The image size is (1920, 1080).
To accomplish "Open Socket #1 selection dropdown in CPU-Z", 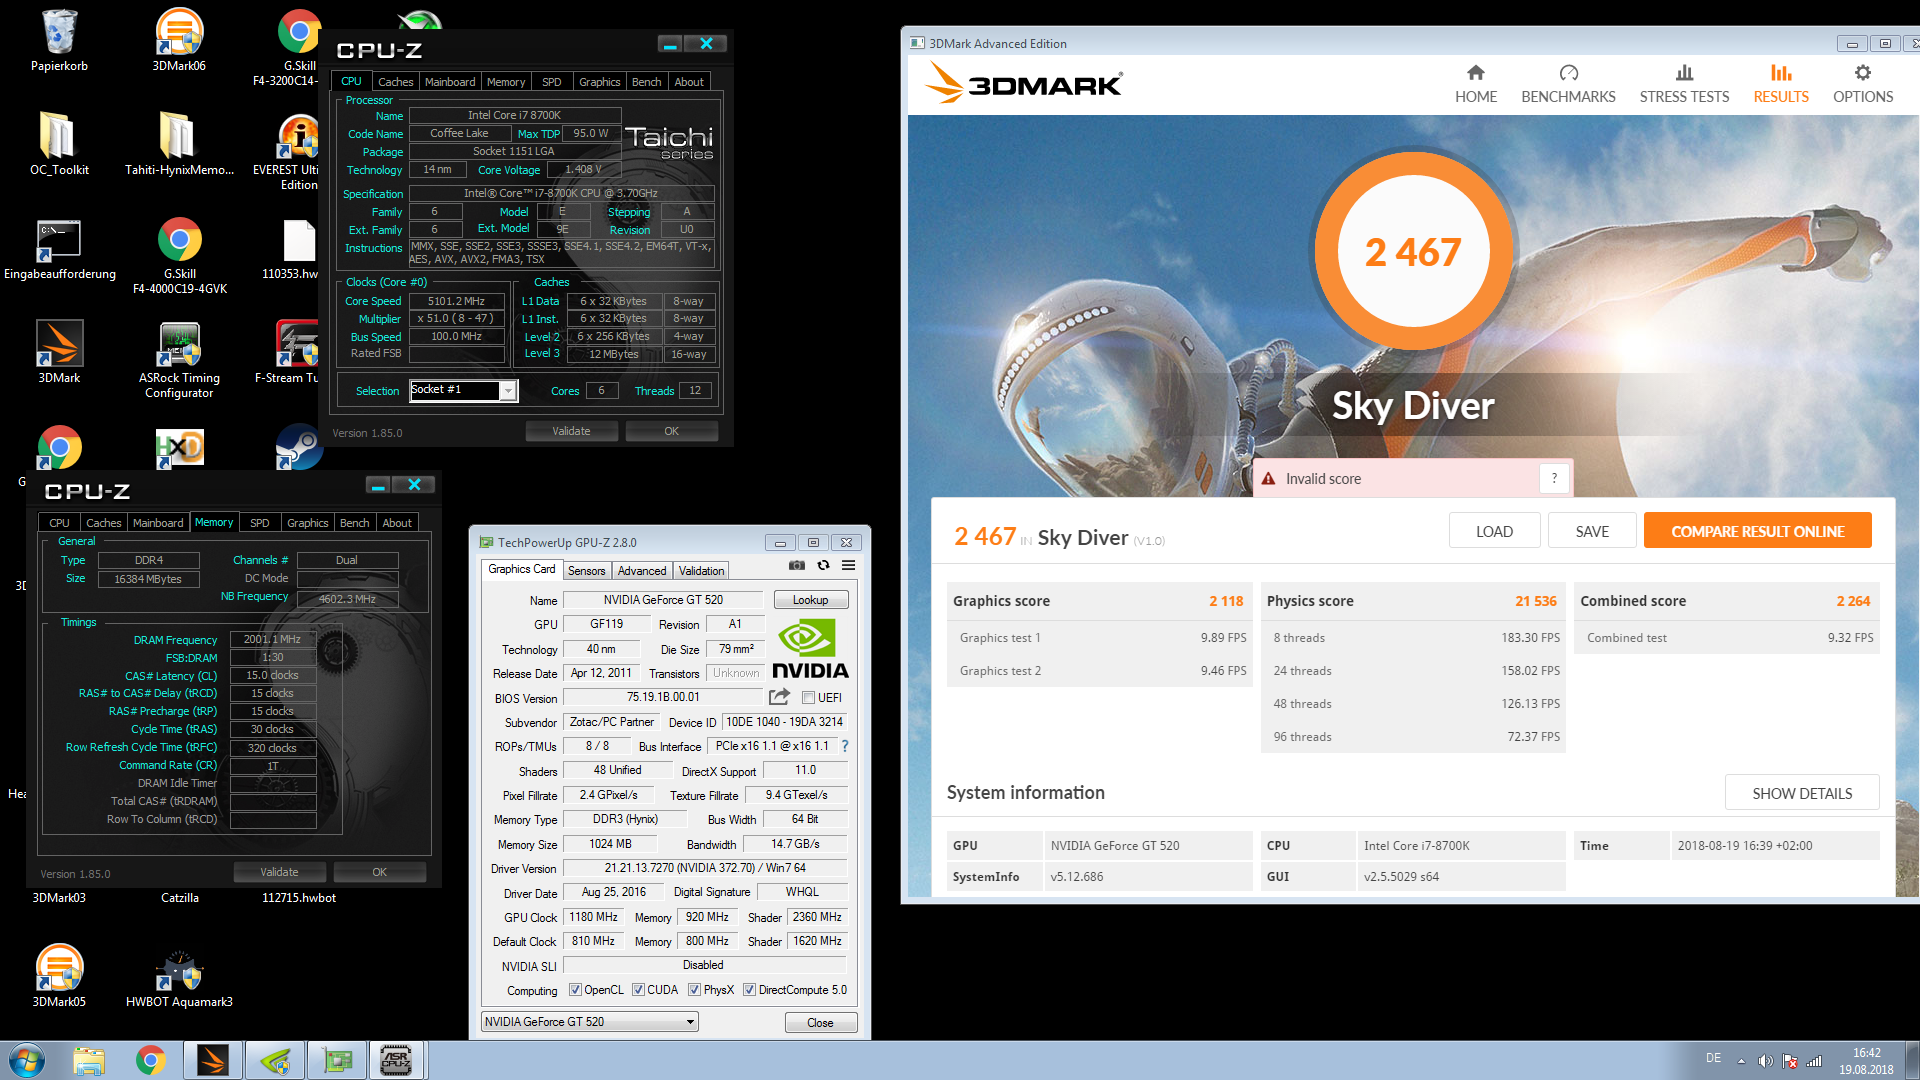I will click(508, 390).
